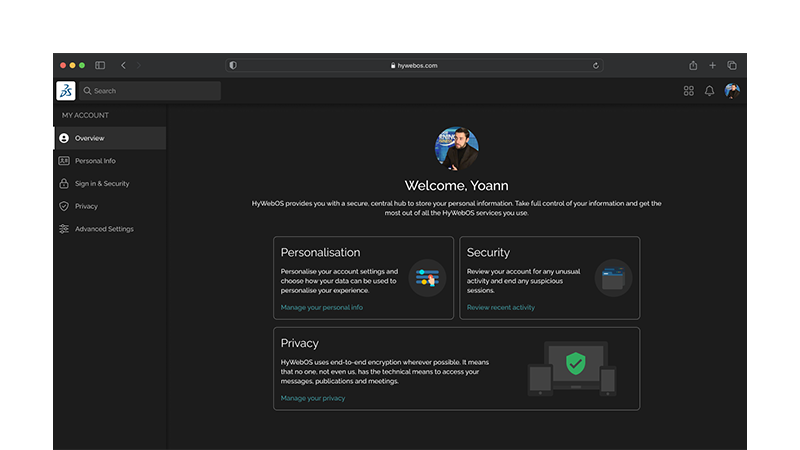This screenshot has height=450, width=800.
Task: Open Privacy section in sidebar
Action: click(x=110, y=206)
